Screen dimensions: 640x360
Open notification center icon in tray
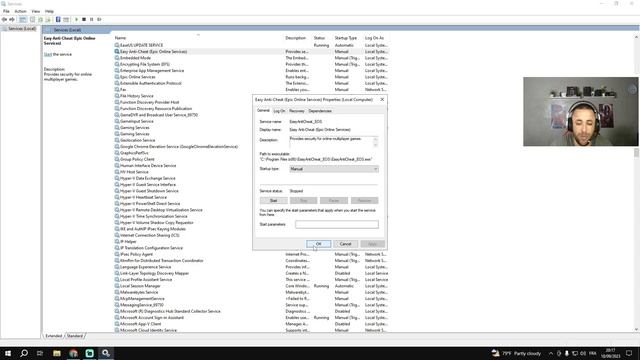(x=629, y=353)
